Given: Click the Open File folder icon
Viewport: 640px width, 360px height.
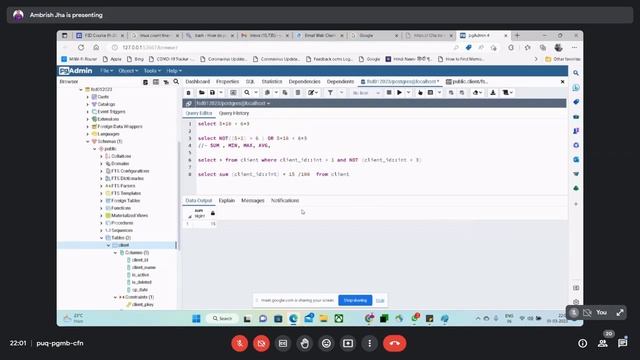Looking at the screenshot, I should pyautogui.click(x=201, y=93).
